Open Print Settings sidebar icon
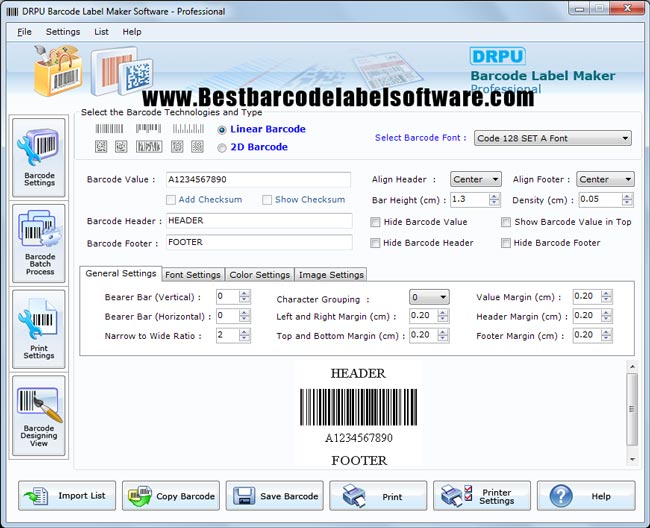Screen dimensions: 650x528 point(39,329)
